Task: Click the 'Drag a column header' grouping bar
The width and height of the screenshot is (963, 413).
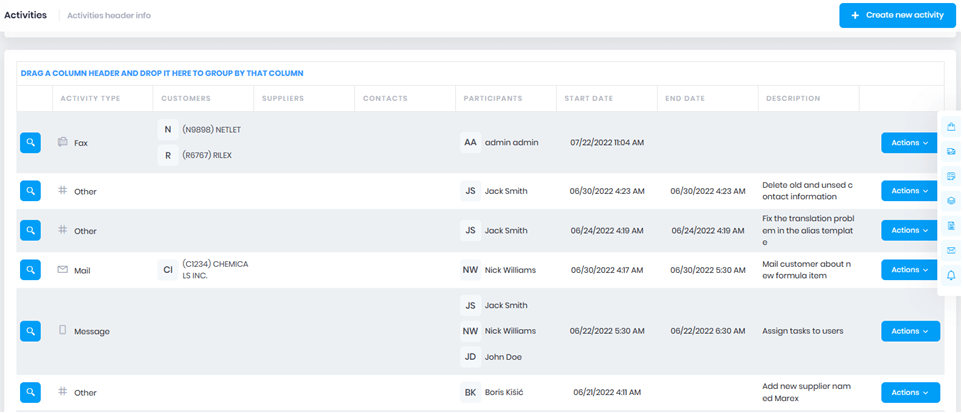Action: [x=480, y=73]
